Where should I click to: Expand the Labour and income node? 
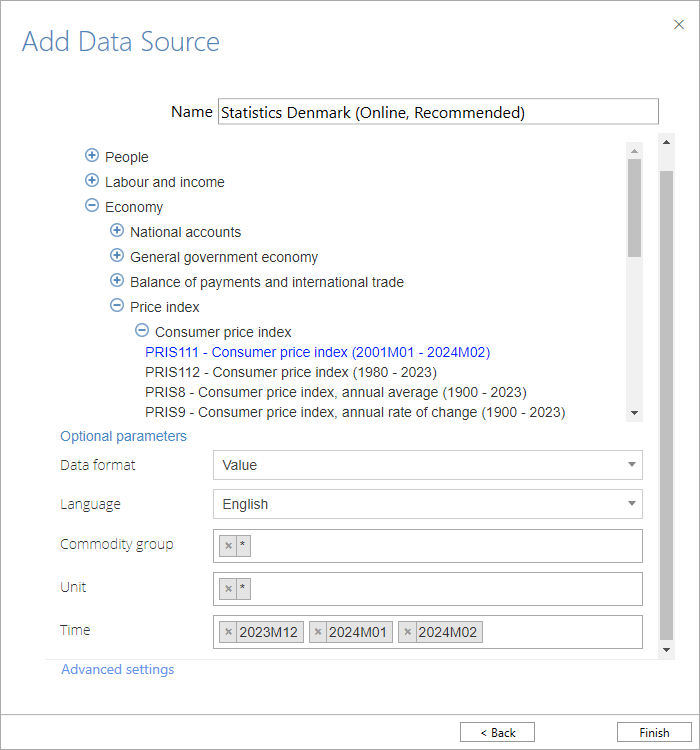92,180
